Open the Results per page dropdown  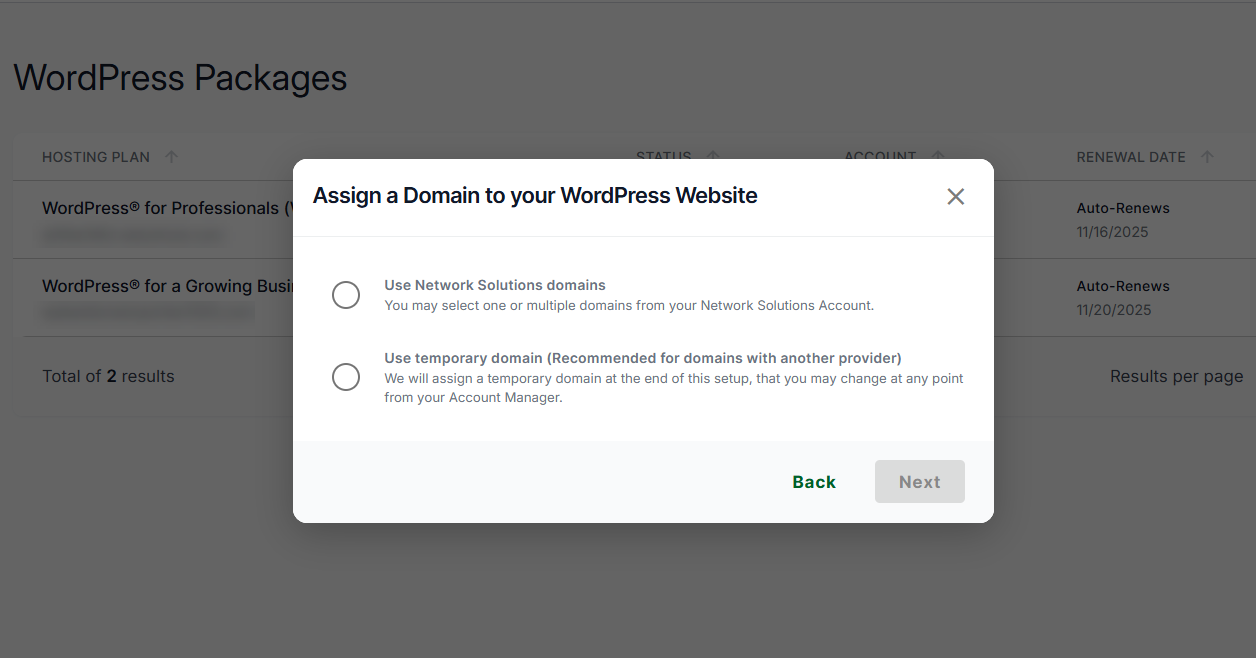(1177, 376)
